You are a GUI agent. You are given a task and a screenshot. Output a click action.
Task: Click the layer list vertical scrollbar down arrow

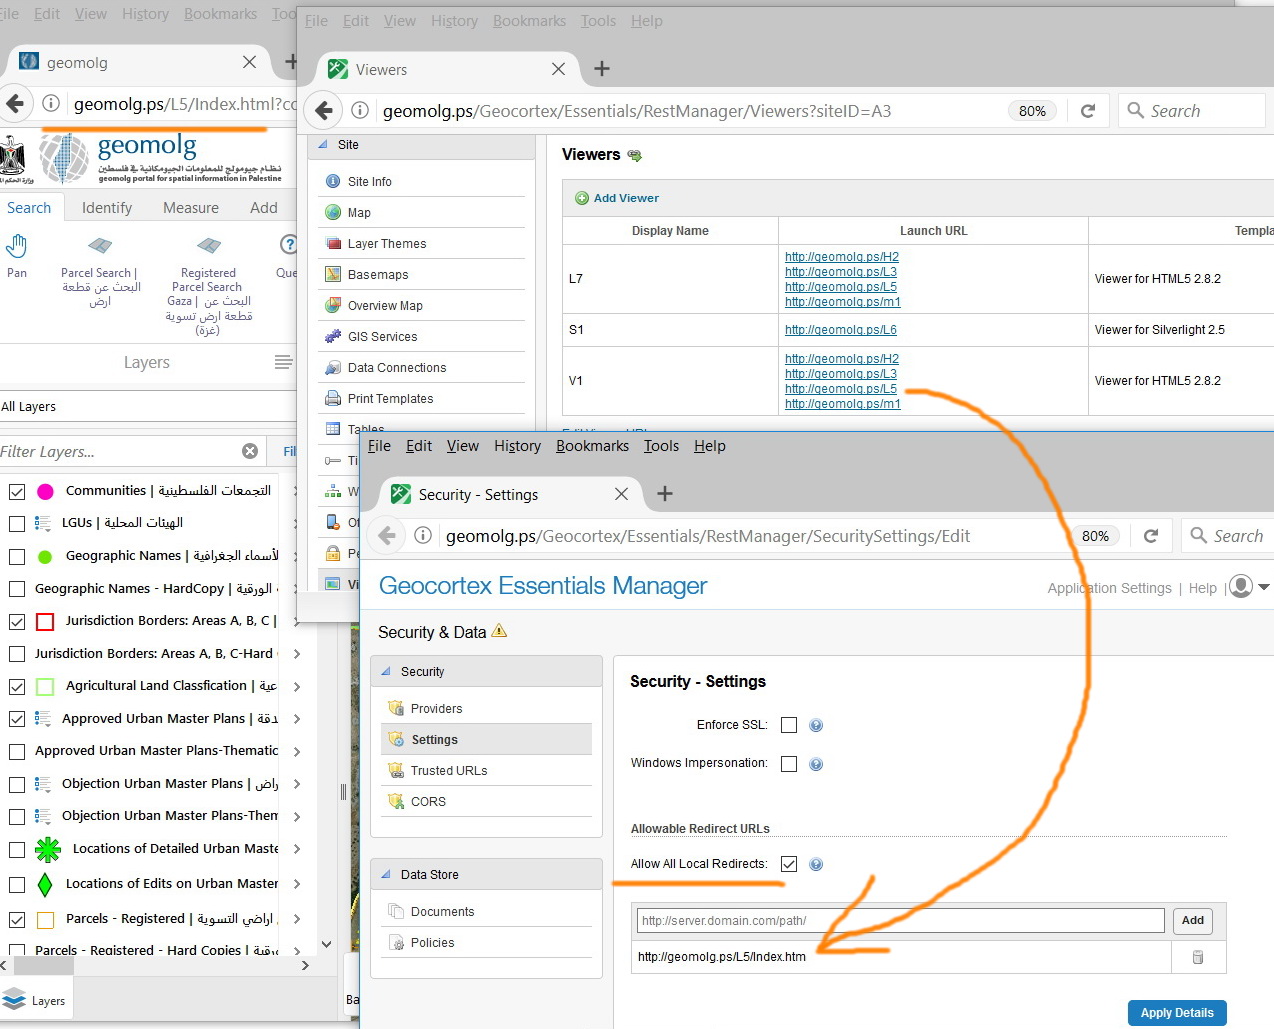tap(326, 944)
